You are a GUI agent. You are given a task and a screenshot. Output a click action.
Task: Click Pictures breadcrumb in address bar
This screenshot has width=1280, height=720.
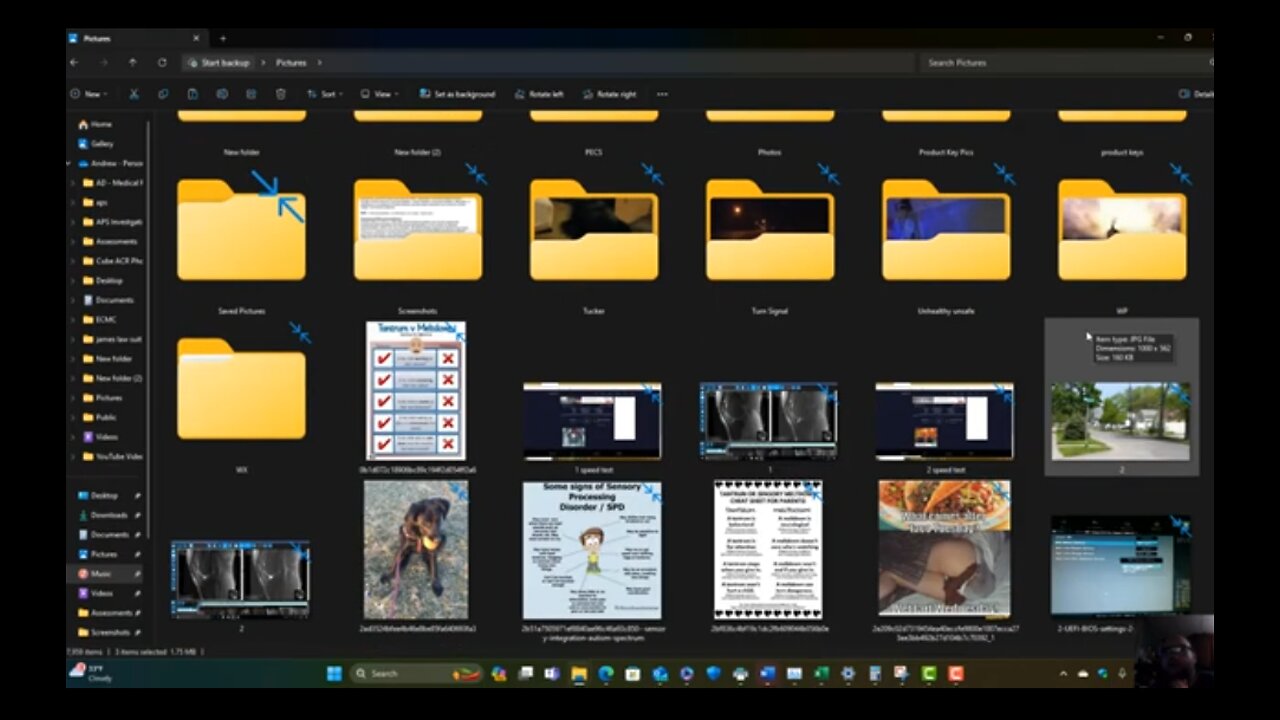click(291, 62)
